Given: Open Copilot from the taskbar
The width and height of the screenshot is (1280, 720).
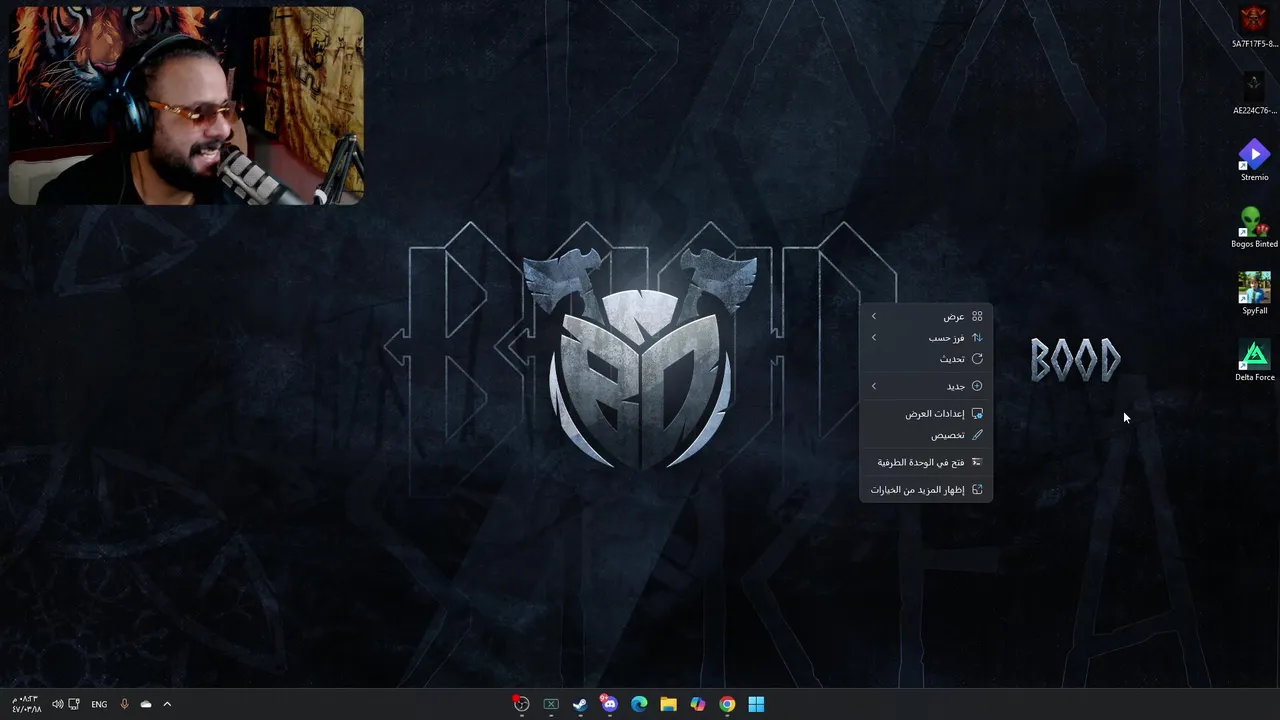Looking at the screenshot, I should 698,704.
